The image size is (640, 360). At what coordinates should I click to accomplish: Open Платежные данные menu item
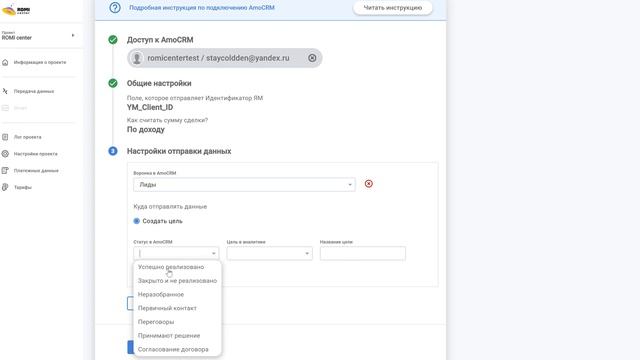36,171
